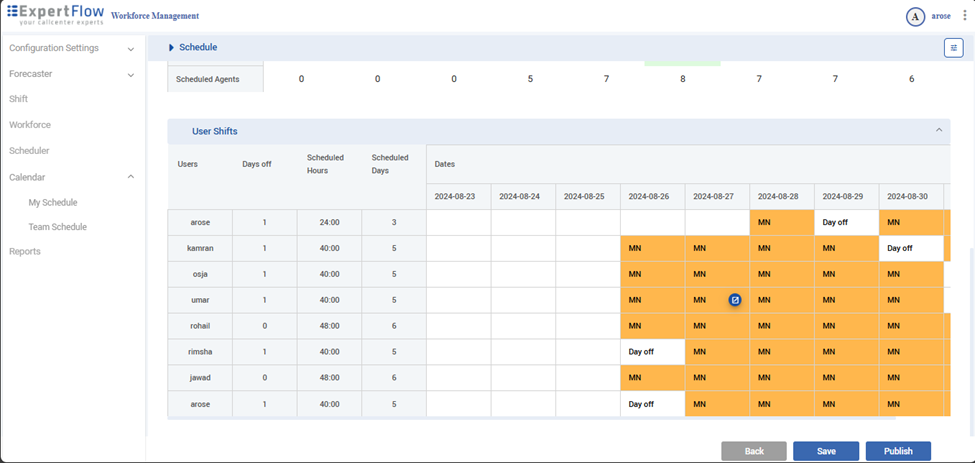Expand Configuration Settings in sidebar
Screen dimensions: 975x463
click(131, 48)
